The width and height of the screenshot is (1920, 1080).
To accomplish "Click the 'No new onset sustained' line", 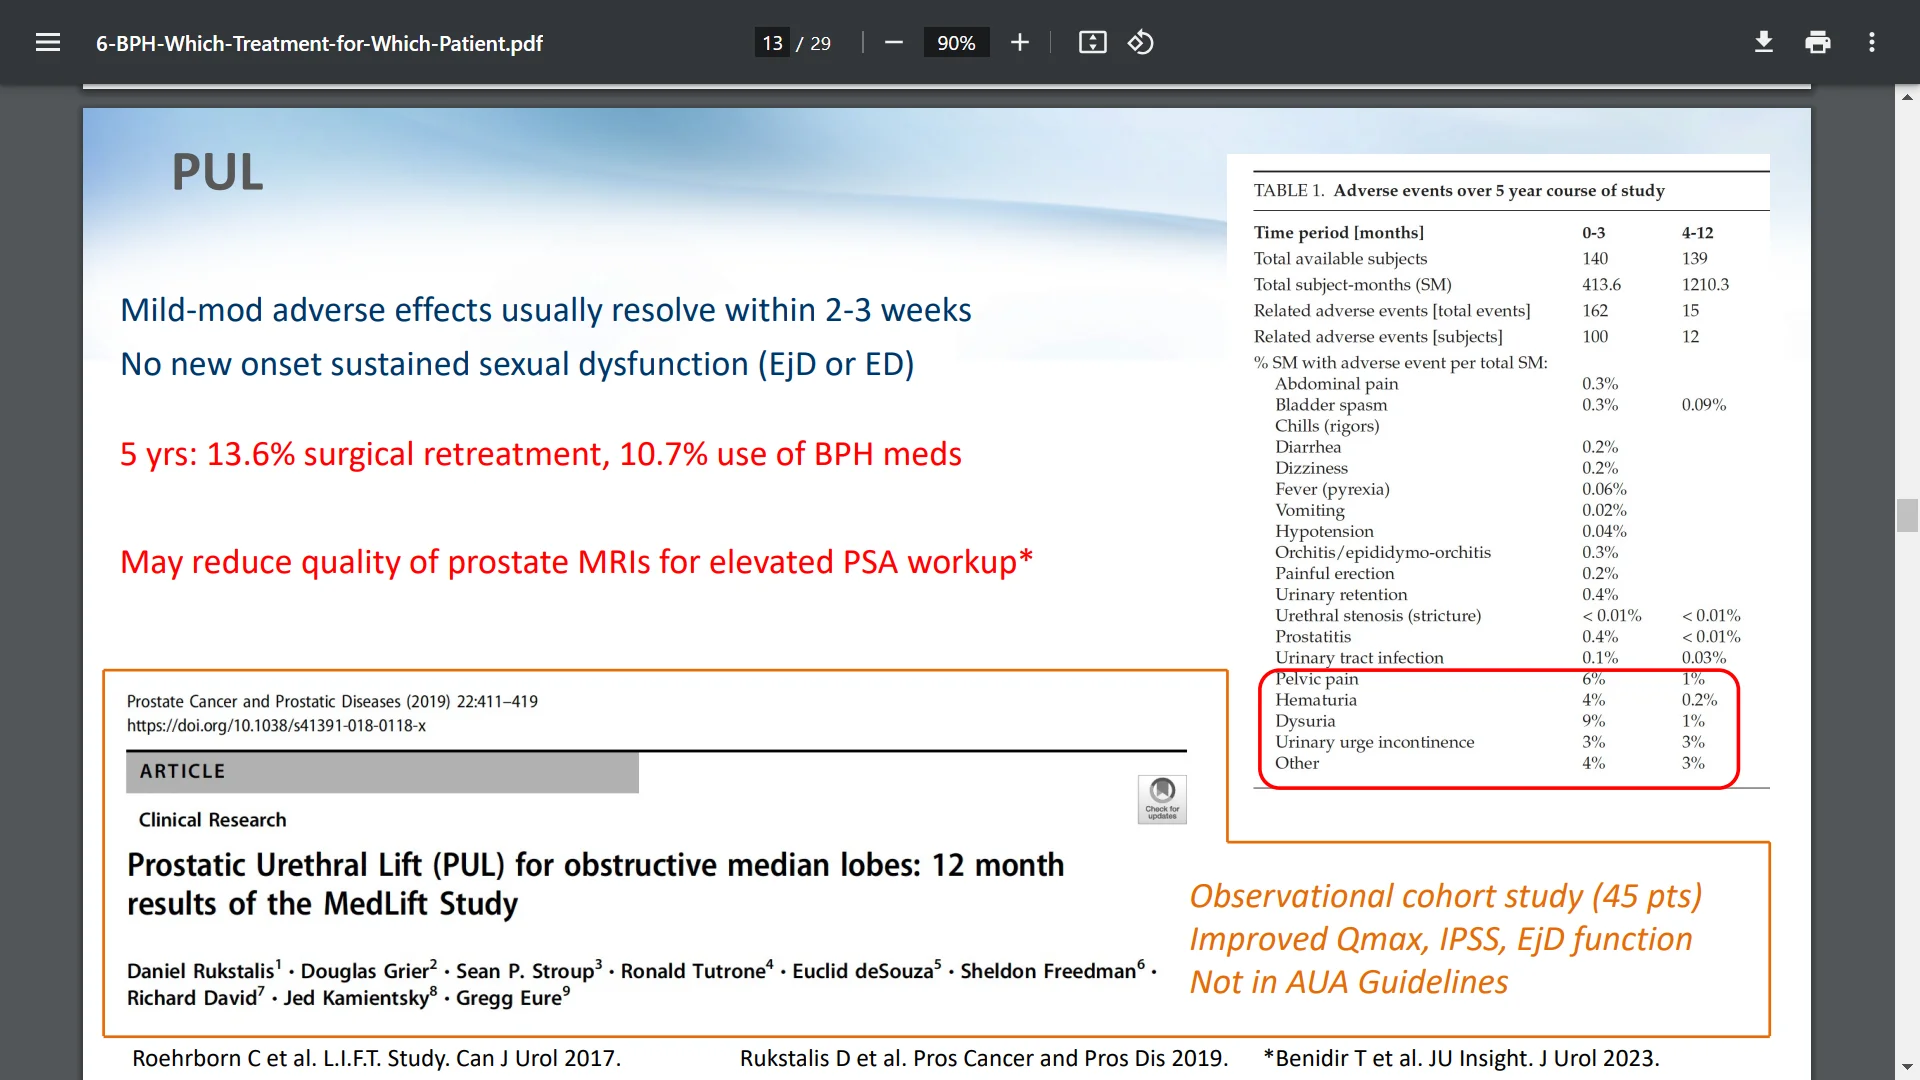I will coord(517,364).
